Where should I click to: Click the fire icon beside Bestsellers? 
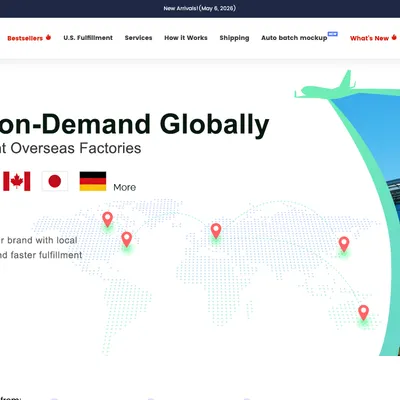coord(48,37)
